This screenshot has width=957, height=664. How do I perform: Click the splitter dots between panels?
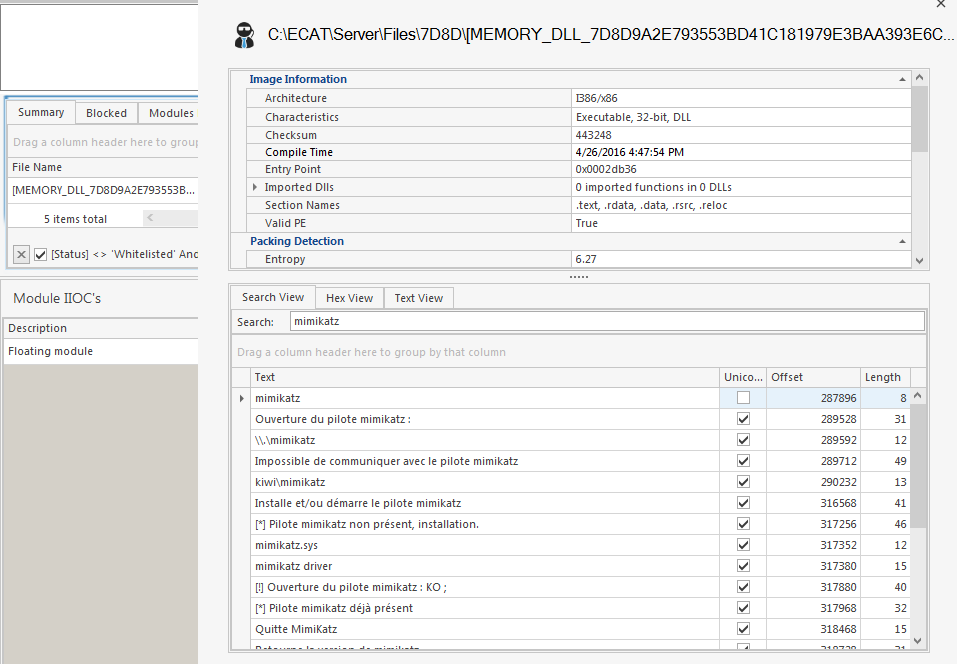point(579,276)
